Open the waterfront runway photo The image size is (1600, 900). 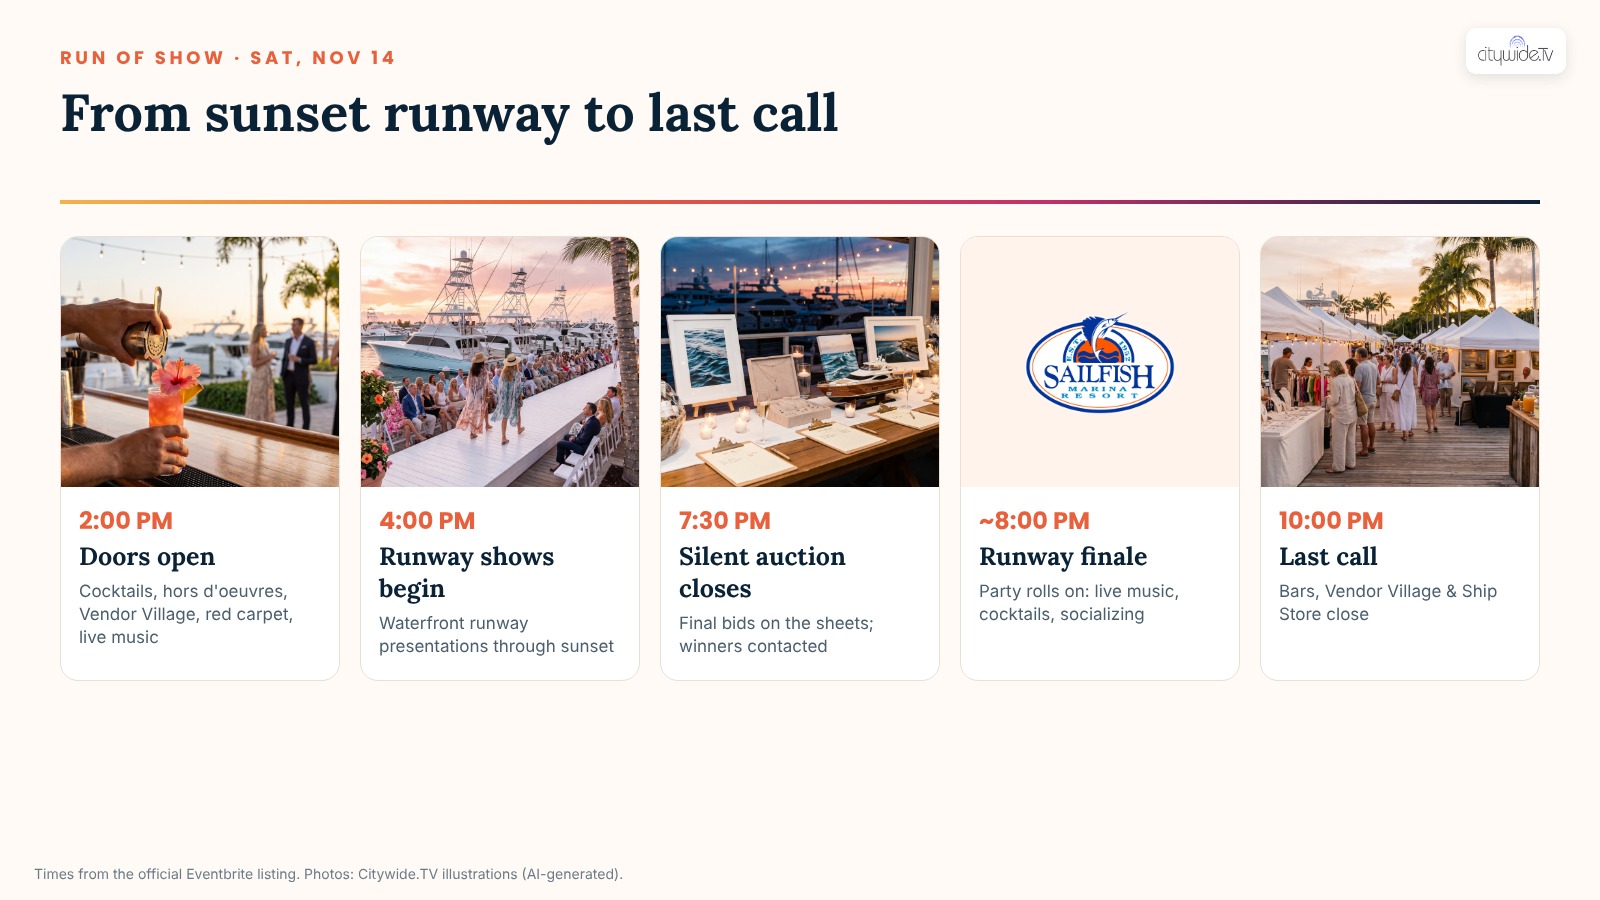tap(500, 362)
